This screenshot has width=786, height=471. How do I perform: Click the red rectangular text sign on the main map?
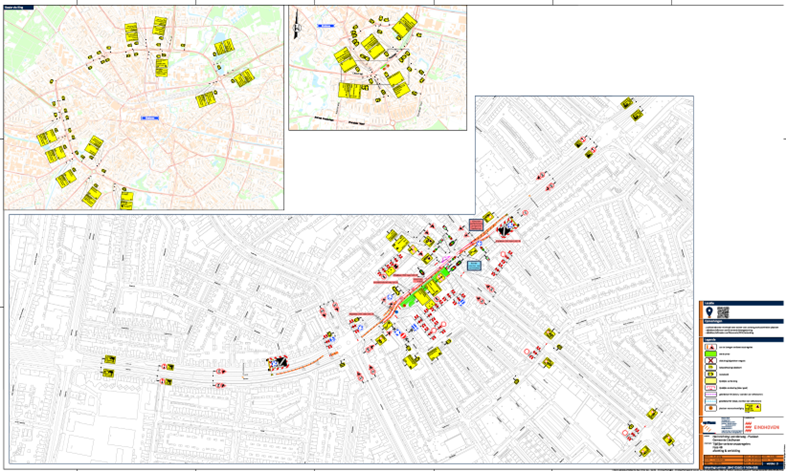coord(478,226)
